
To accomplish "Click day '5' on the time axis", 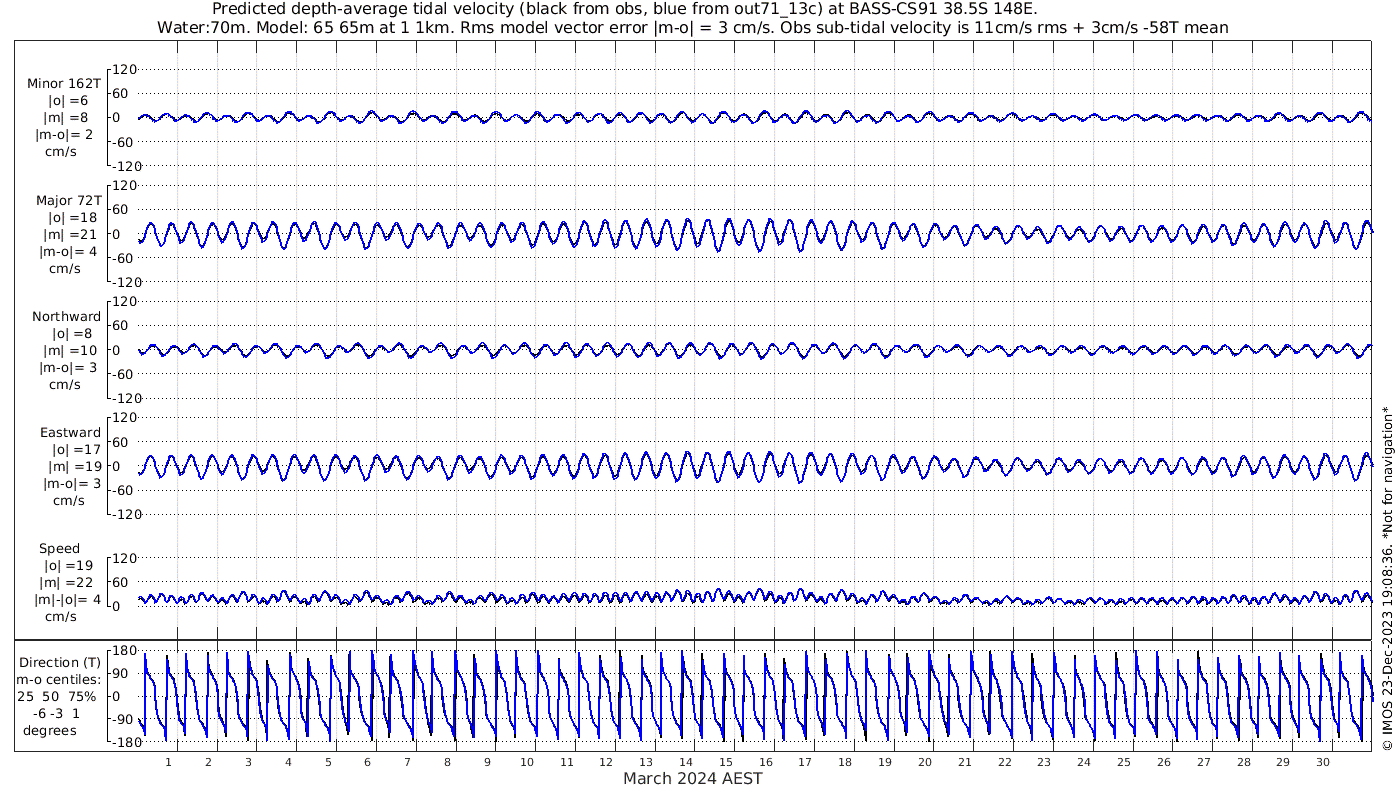I will 328,762.
